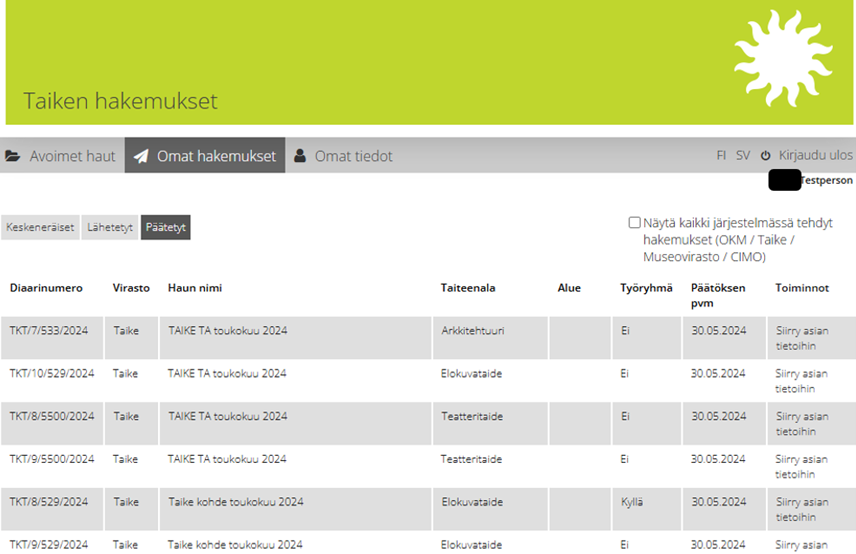Click the person icon beside Omat tiedot
This screenshot has width=856, height=554.
[x=300, y=157]
